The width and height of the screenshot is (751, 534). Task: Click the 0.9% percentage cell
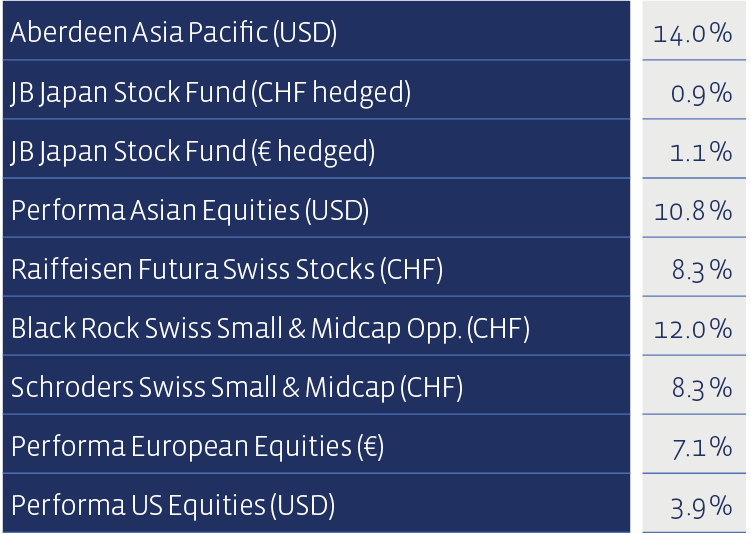click(x=694, y=90)
